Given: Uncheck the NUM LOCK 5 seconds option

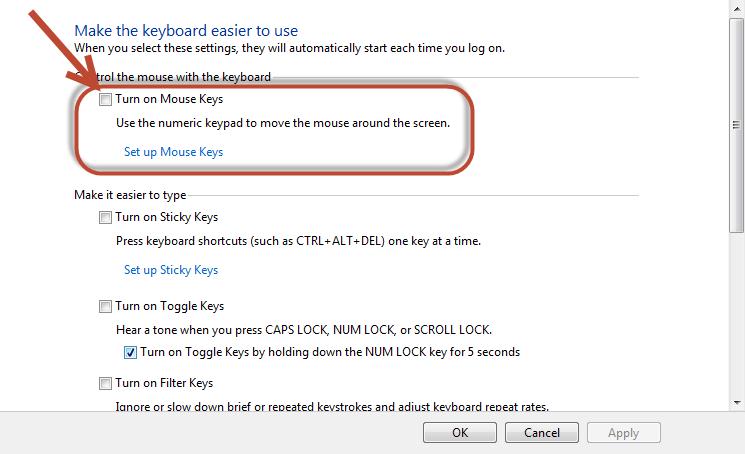Looking at the screenshot, I should (131, 352).
